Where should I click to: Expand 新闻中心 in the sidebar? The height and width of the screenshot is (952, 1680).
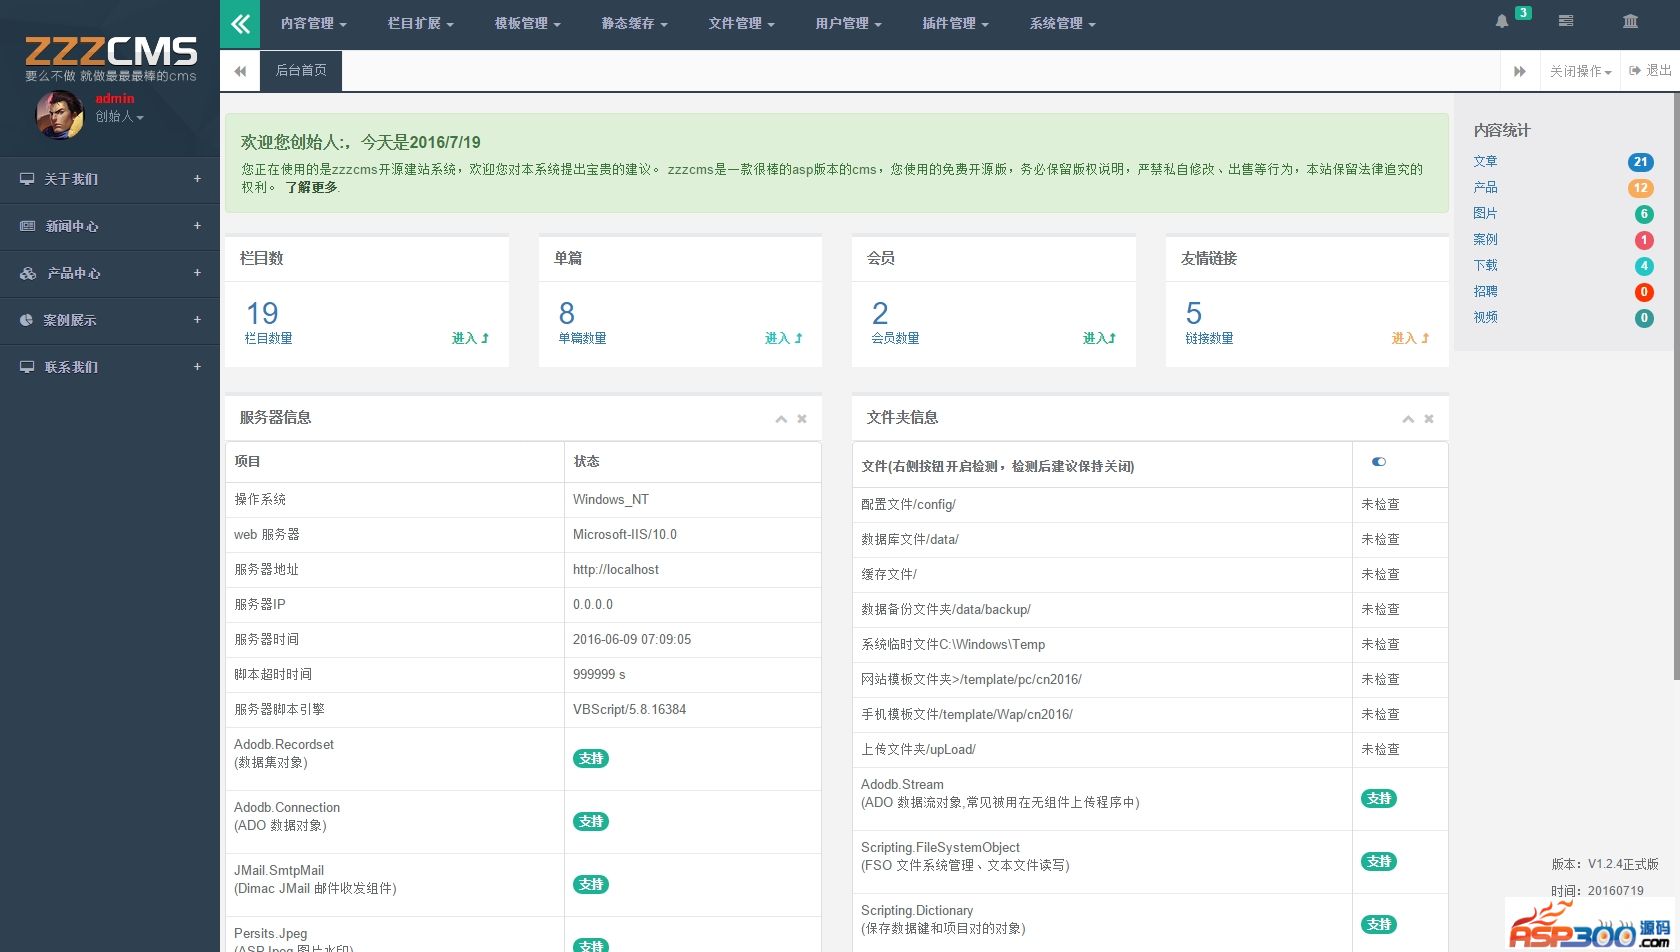click(x=110, y=226)
